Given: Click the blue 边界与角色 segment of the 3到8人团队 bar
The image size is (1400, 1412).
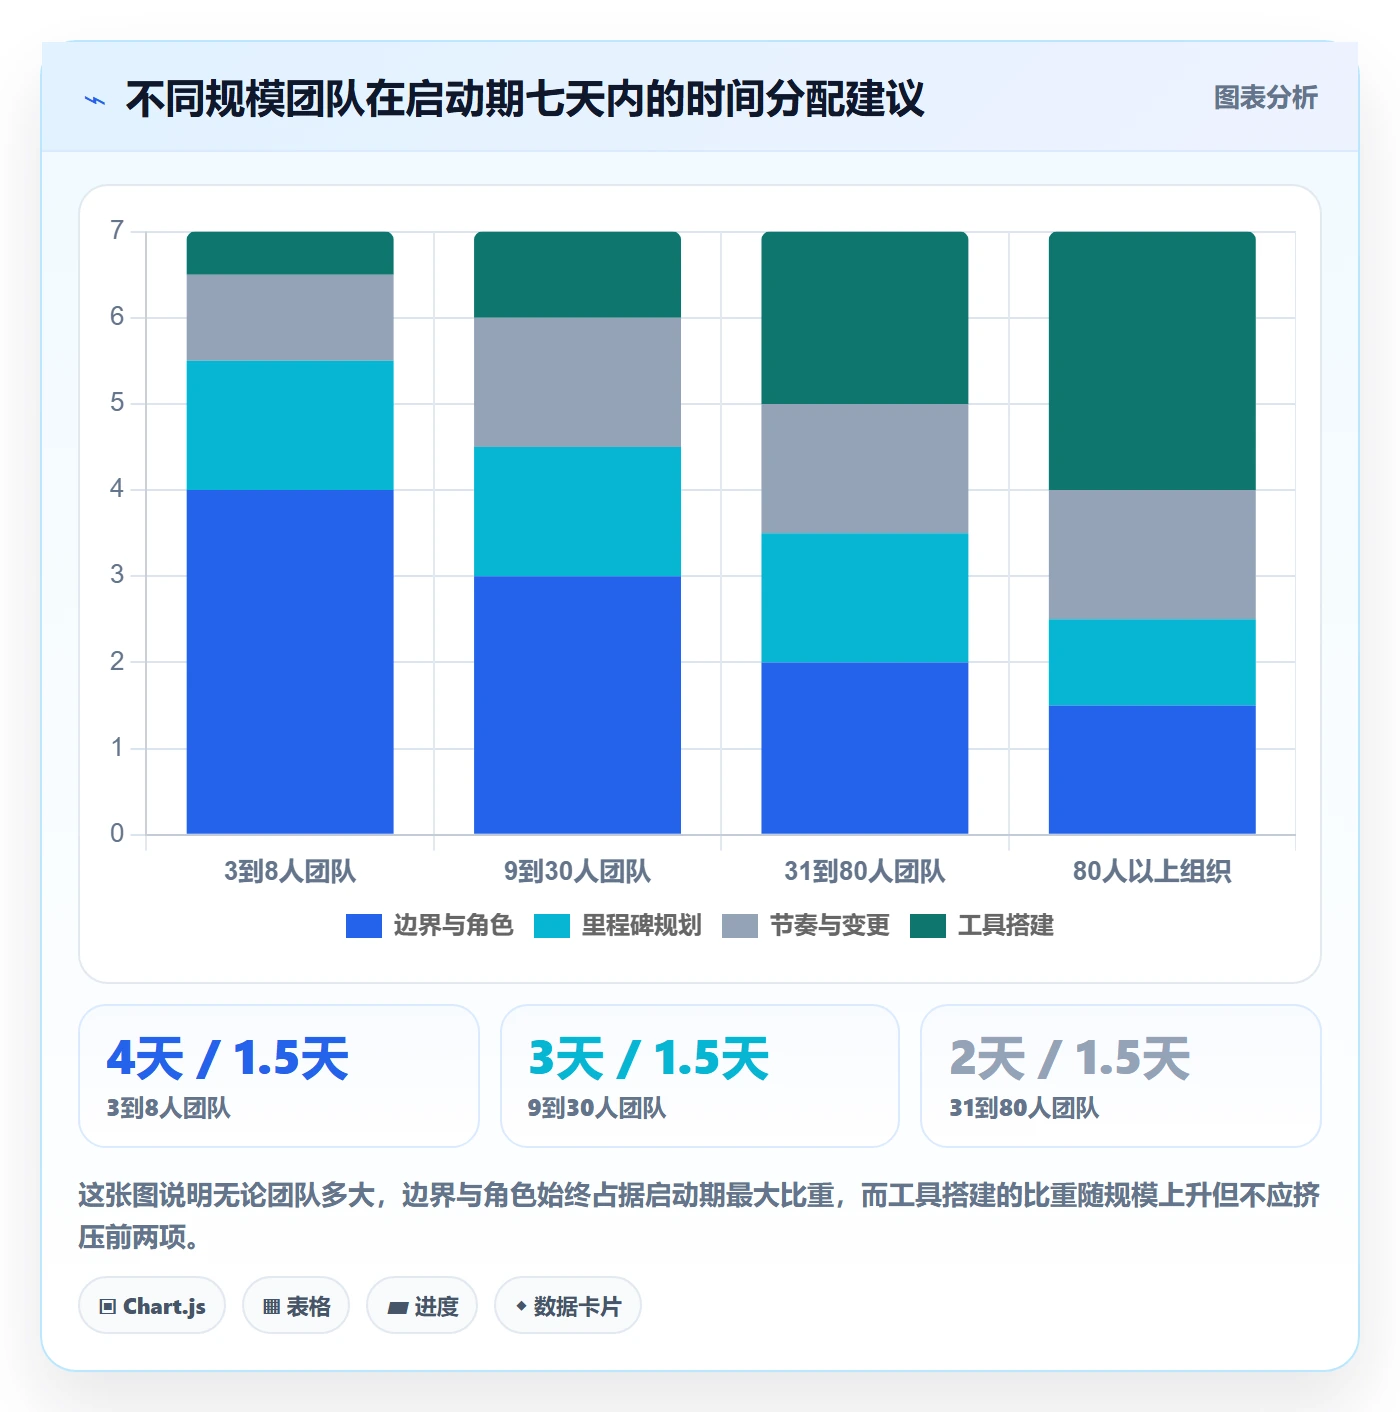Looking at the screenshot, I should (x=290, y=662).
